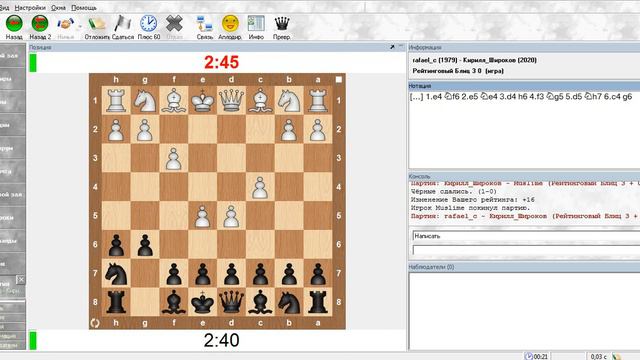Screen dimensions: 640x360
Task: Click the green indicator beside top clock
Action: point(33,63)
